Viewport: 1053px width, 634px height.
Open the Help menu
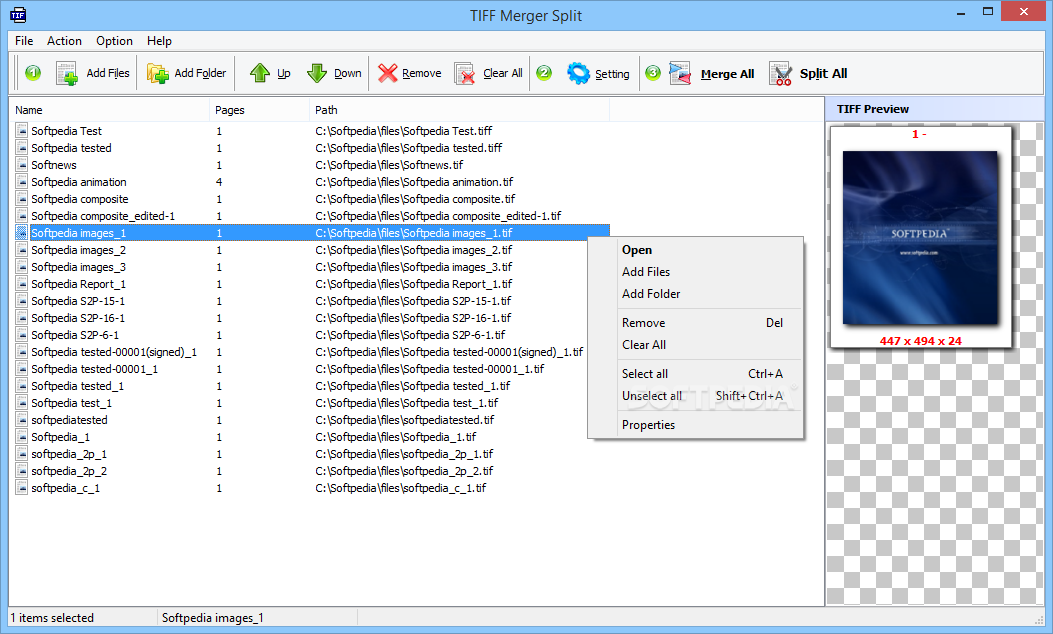pyautogui.click(x=159, y=41)
